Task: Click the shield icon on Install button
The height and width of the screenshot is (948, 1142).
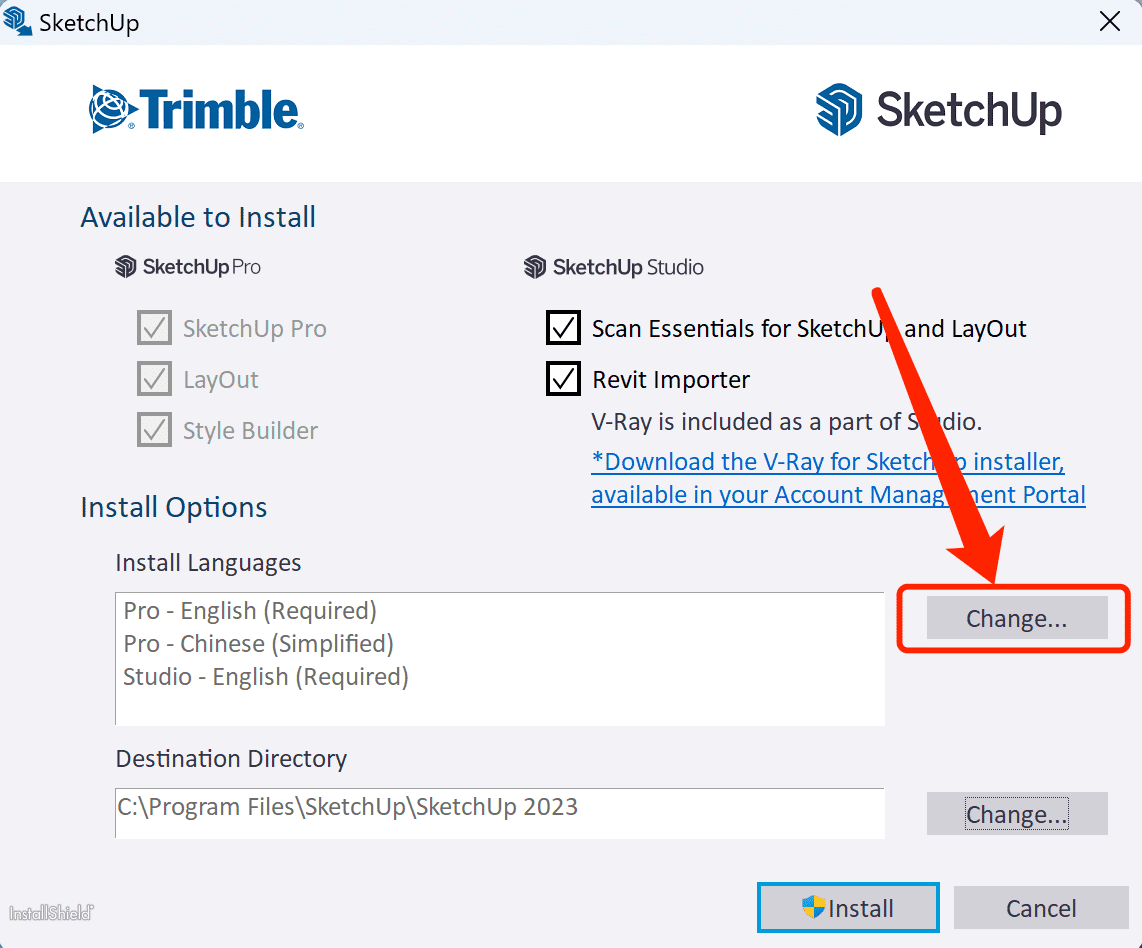Action: pos(813,907)
